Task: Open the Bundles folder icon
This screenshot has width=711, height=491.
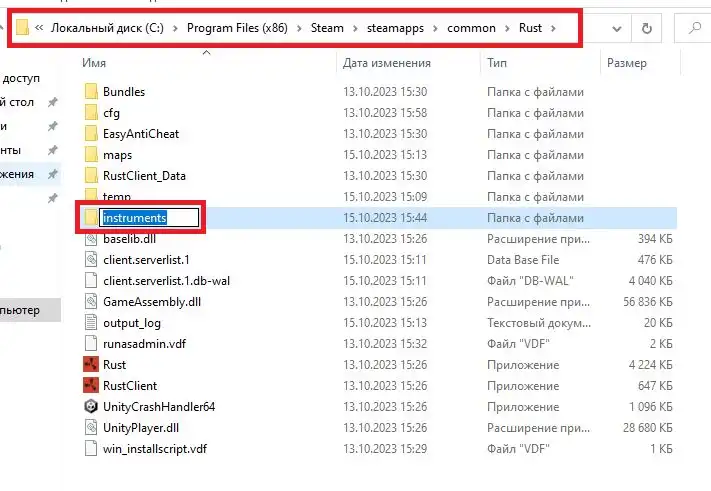Action: click(x=91, y=92)
